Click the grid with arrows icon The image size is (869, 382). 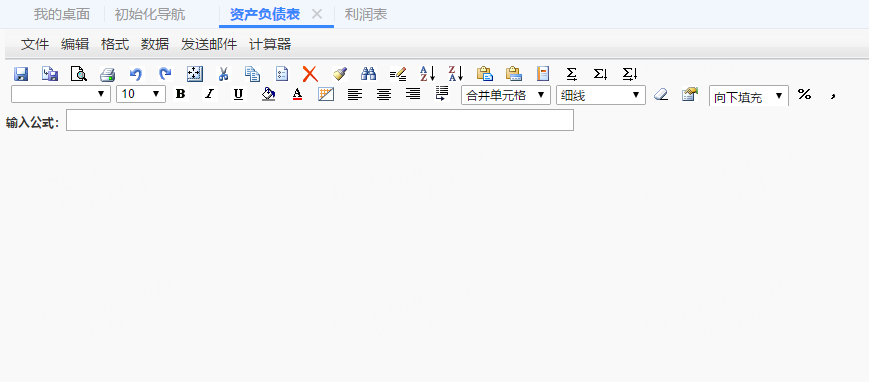click(195, 74)
